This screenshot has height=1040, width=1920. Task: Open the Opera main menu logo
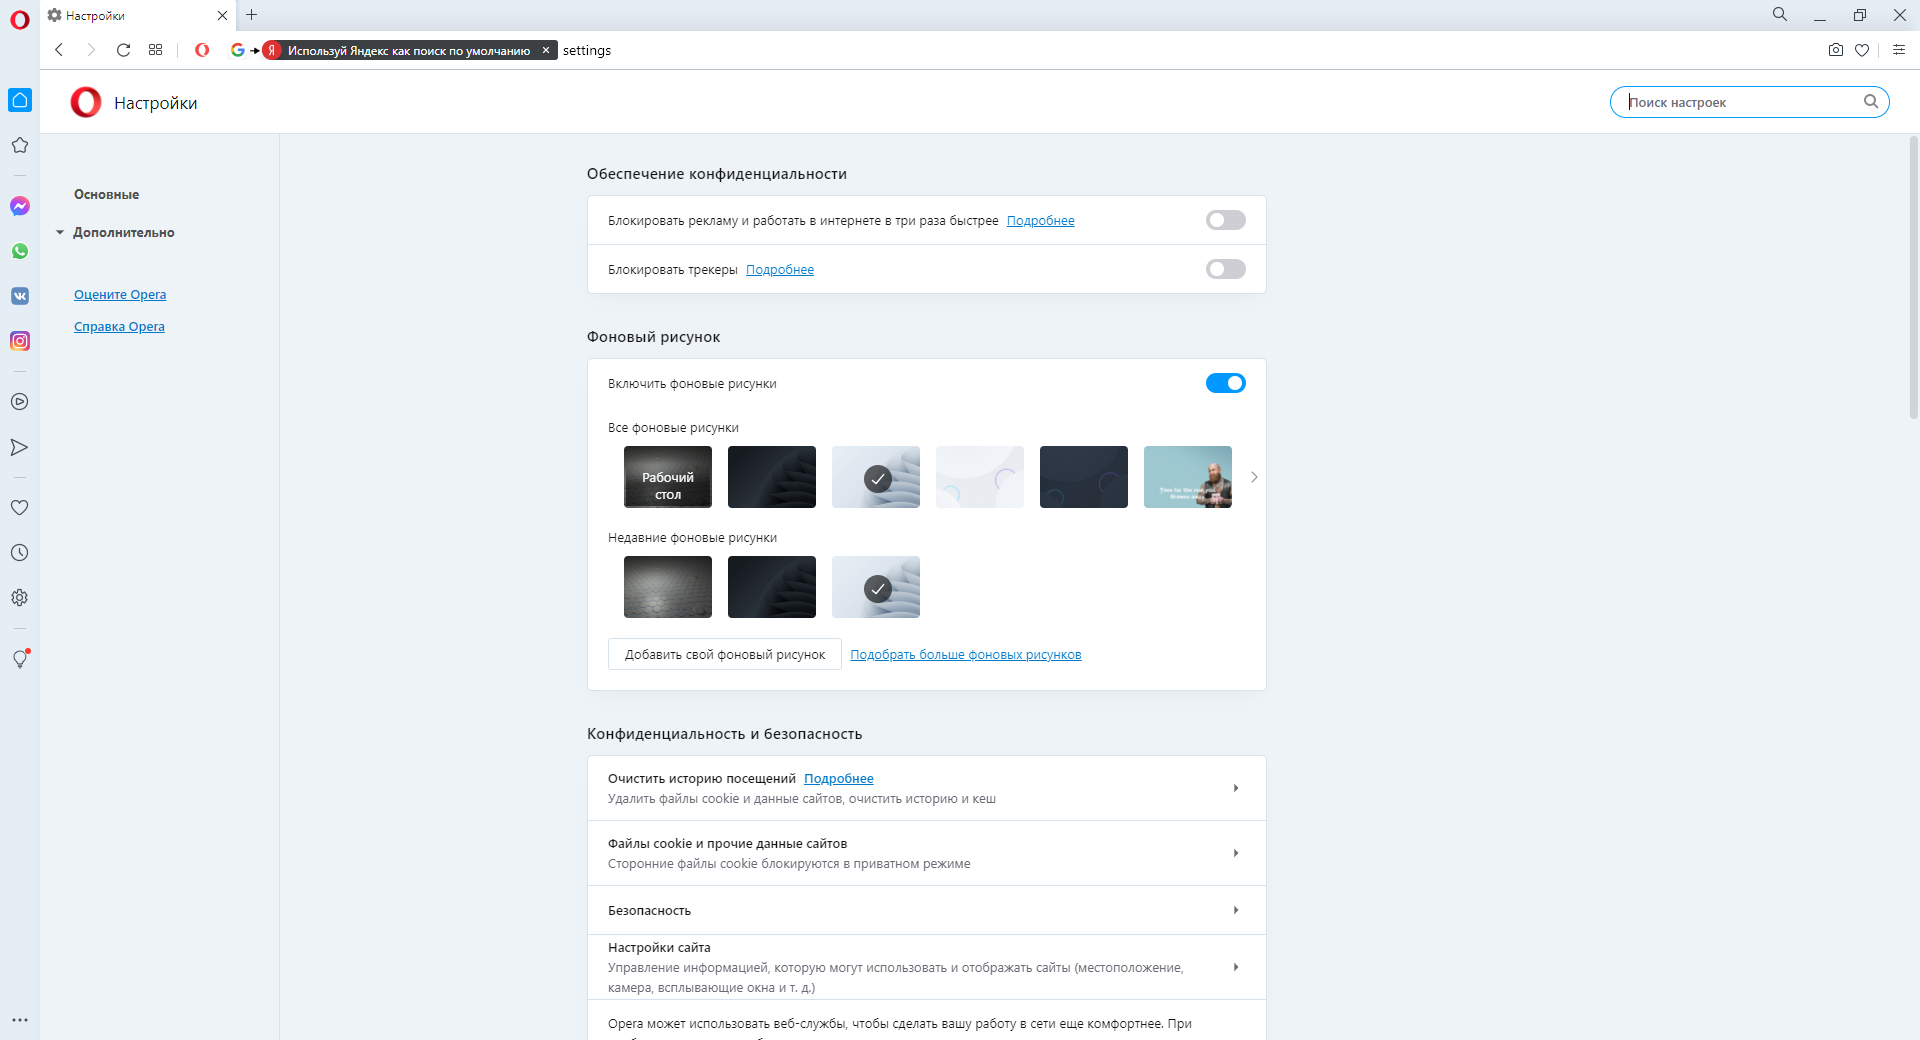20,20
